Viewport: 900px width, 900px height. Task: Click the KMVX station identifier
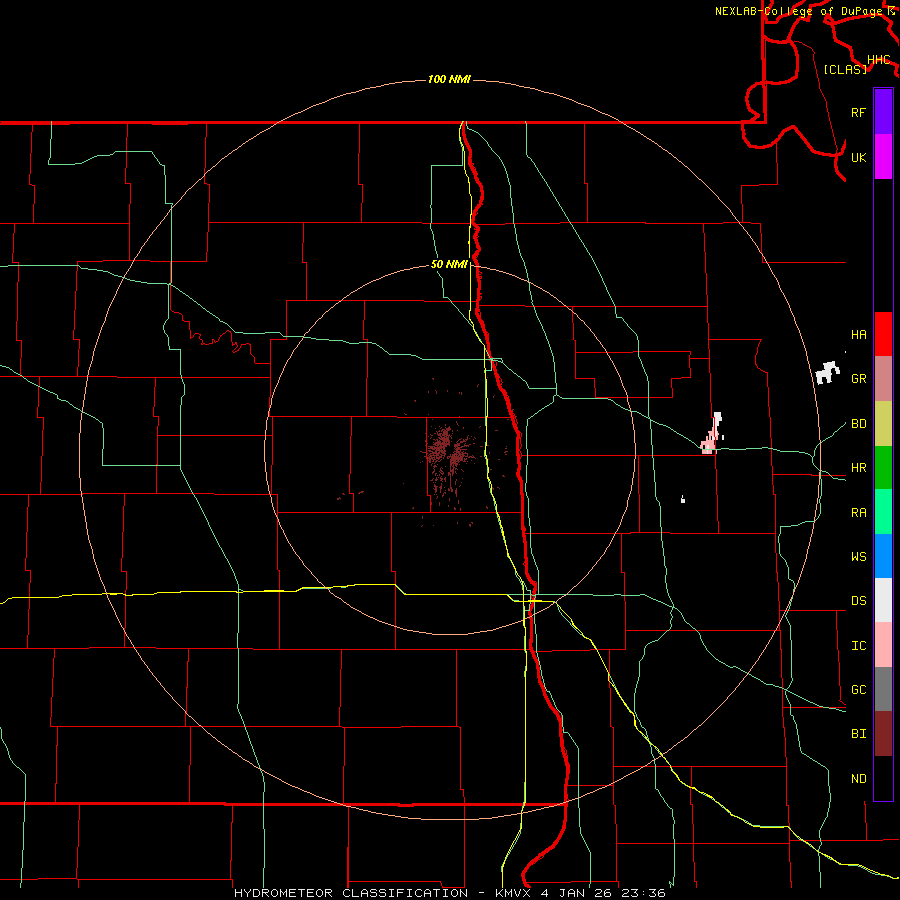click(514, 893)
